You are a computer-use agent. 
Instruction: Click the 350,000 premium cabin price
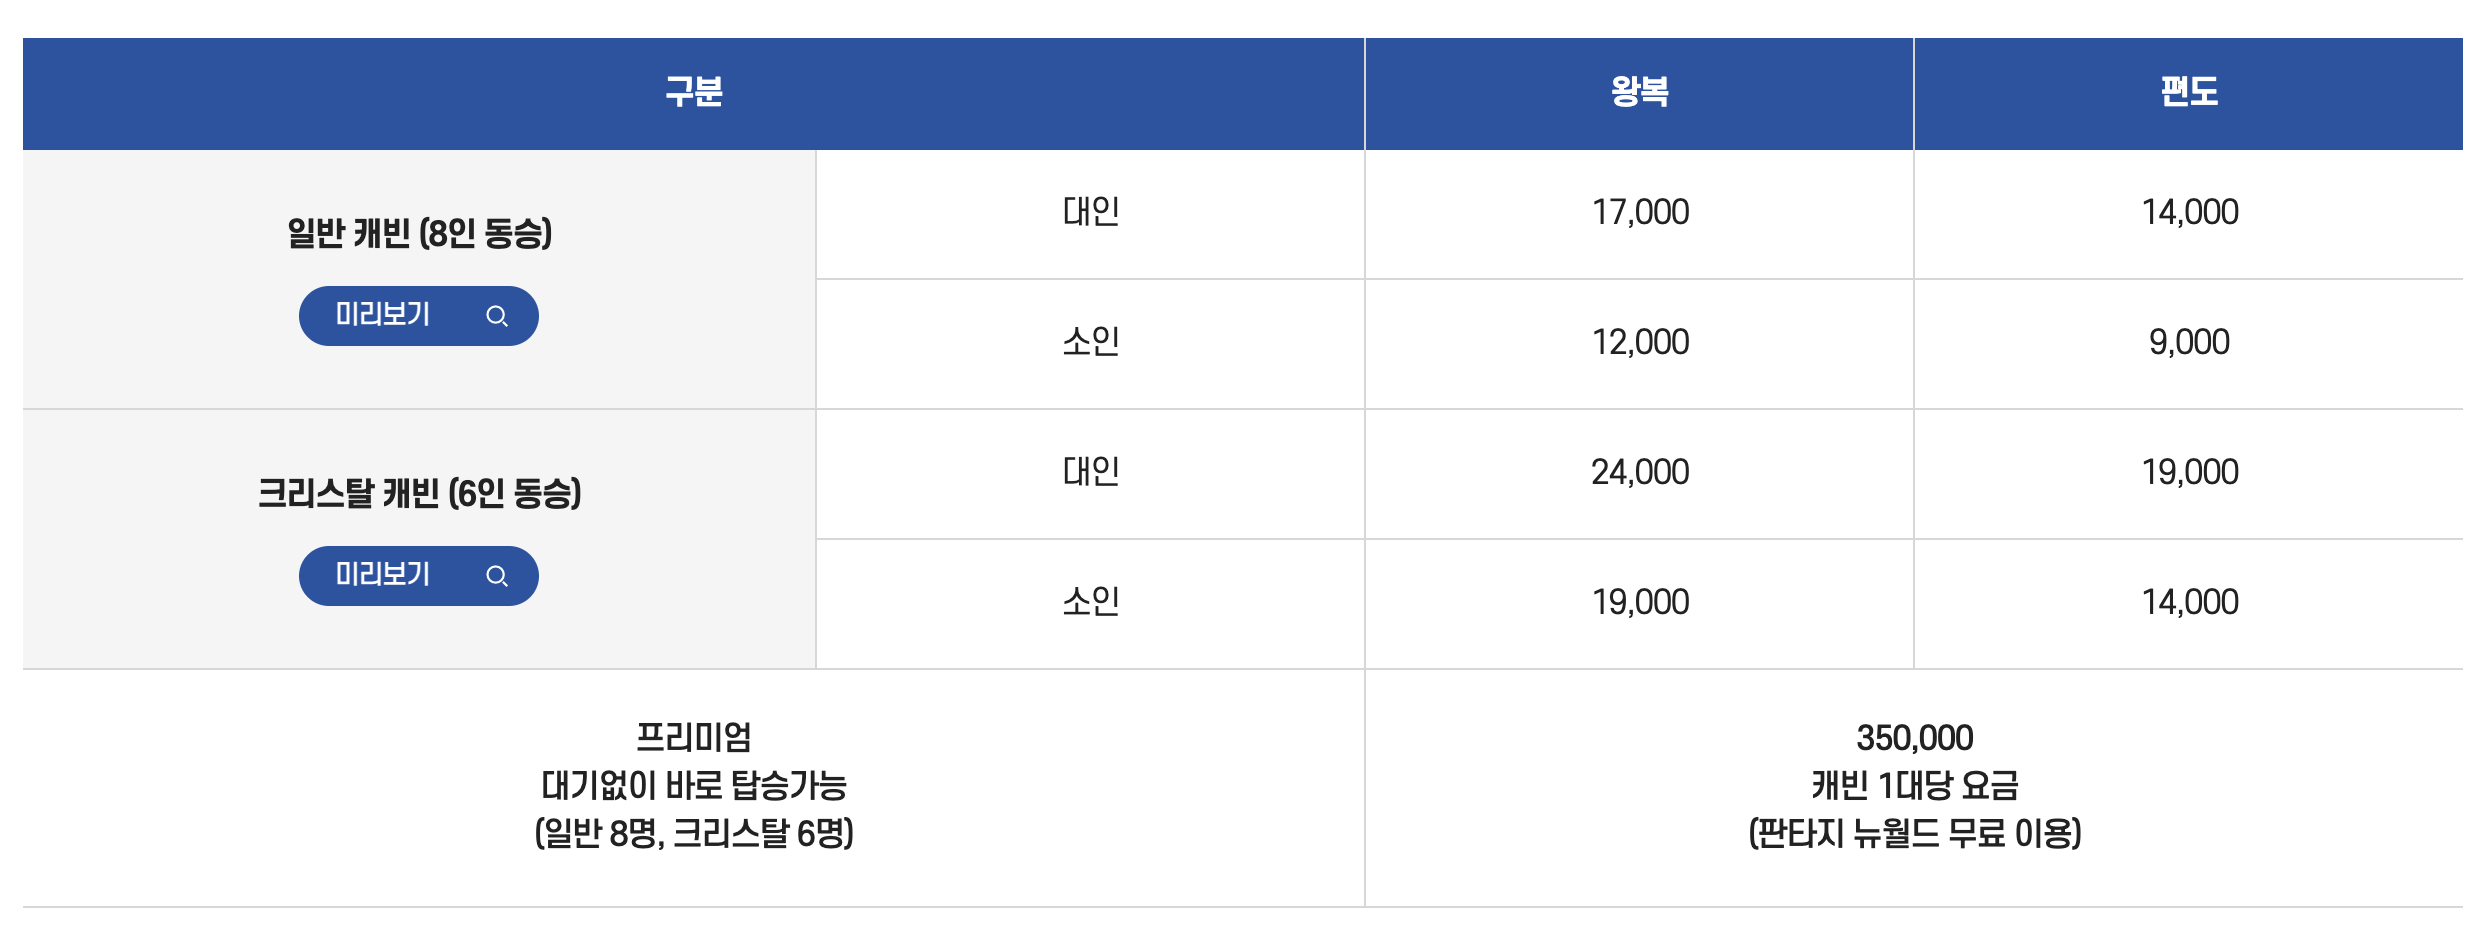coord(1913,739)
